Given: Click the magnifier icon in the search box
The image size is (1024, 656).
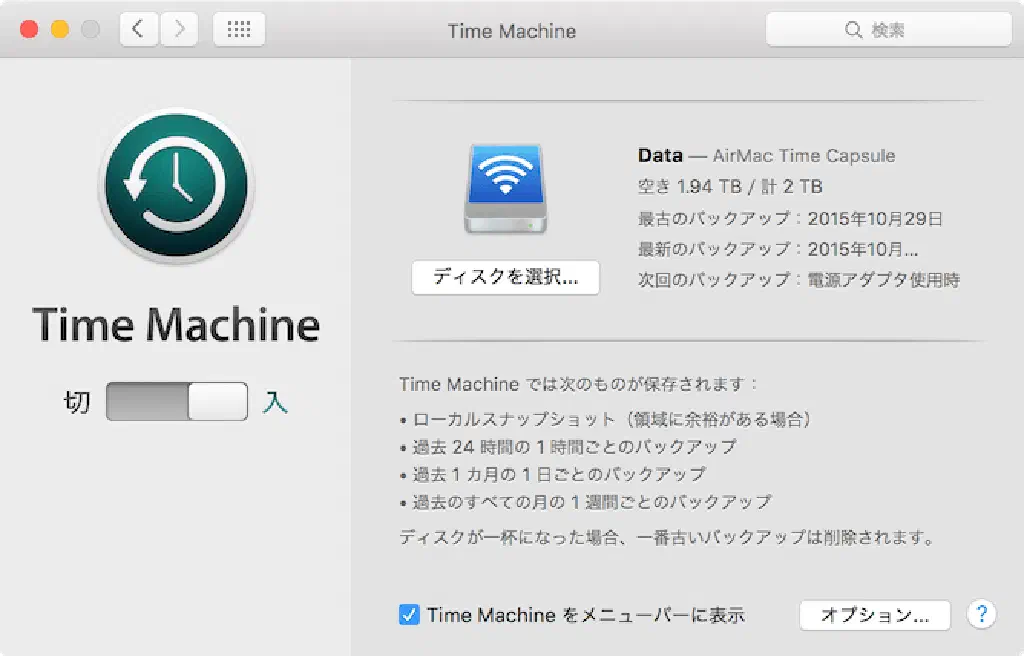Looking at the screenshot, I should [853, 31].
